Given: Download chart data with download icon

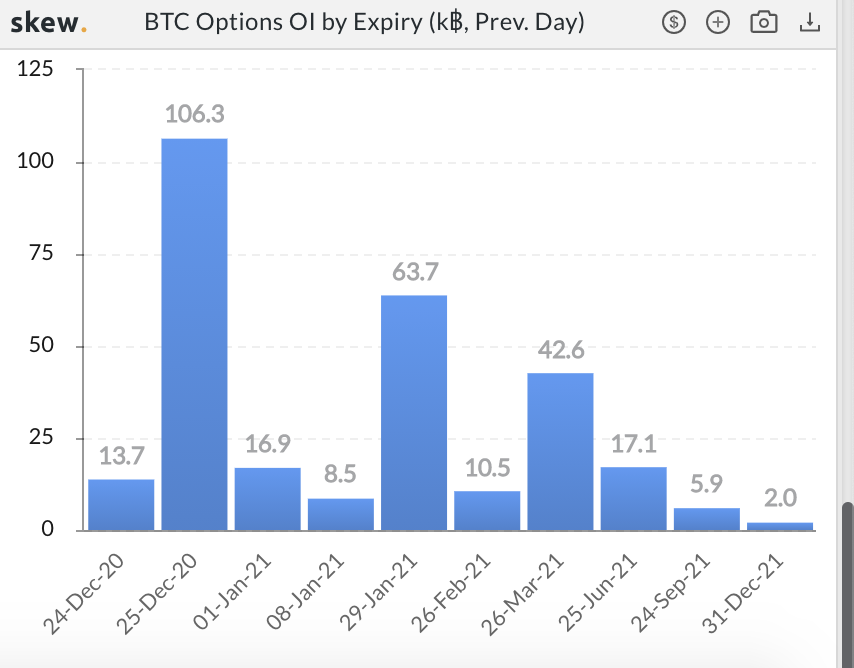Looking at the screenshot, I should pos(810,22).
